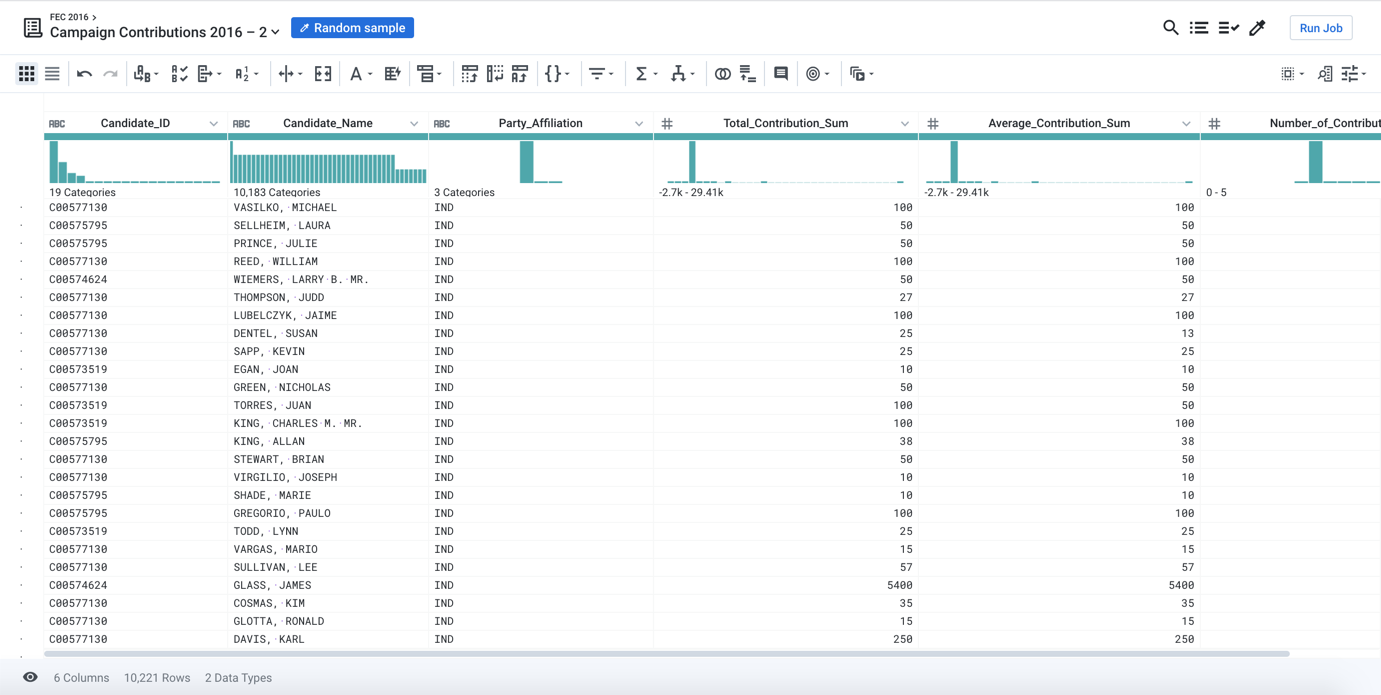
Task: Click the Random sample button
Action: coord(352,28)
